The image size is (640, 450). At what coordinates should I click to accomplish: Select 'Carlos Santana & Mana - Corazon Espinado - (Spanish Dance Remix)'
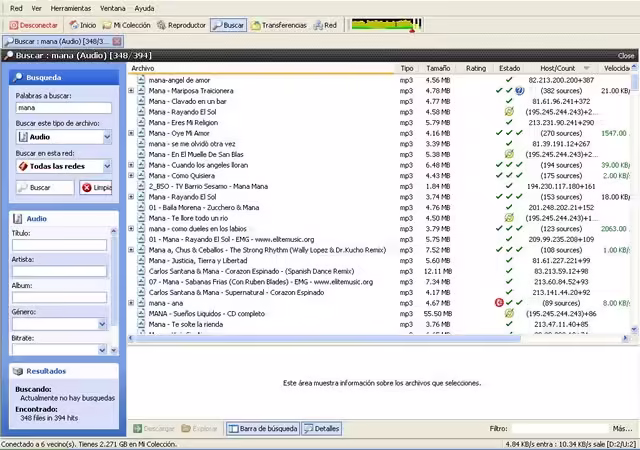[x=251, y=271]
